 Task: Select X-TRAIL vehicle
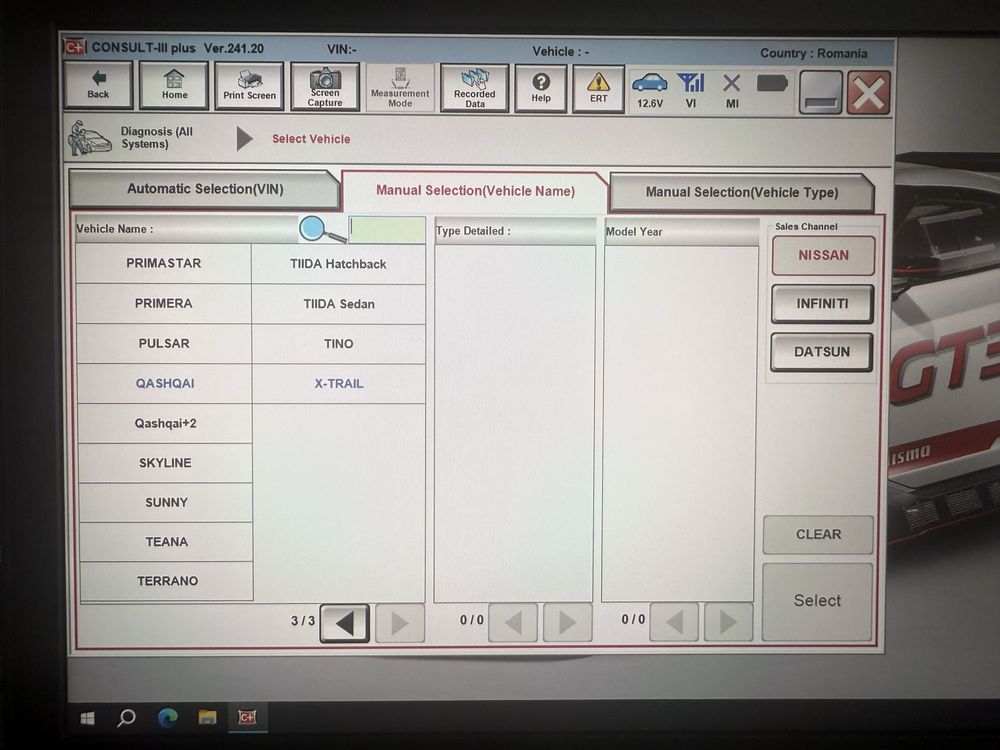point(339,384)
